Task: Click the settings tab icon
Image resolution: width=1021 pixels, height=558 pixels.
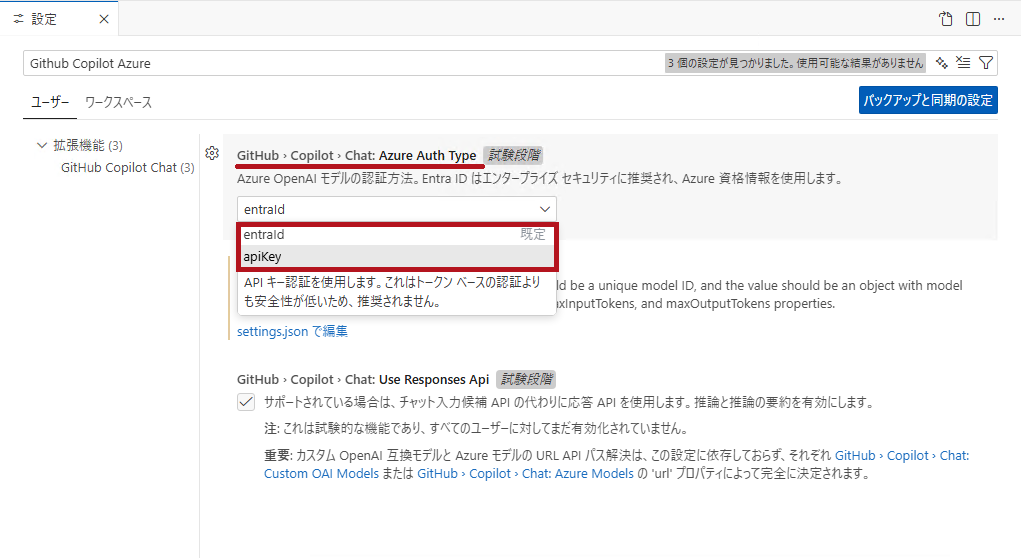Action: [x=18, y=19]
